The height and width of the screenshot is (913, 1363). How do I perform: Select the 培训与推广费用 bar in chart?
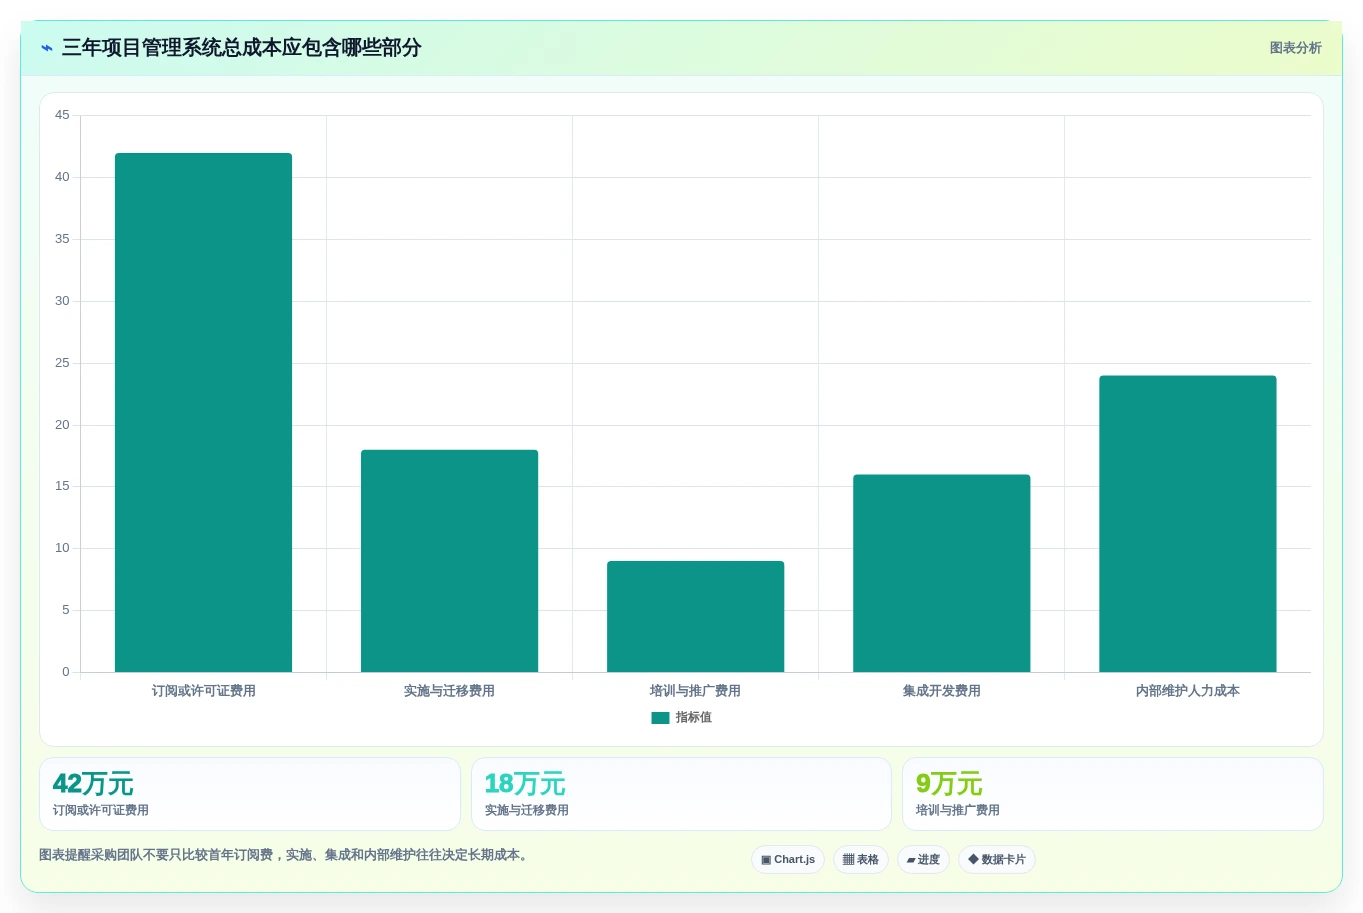pyautogui.click(x=695, y=616)
